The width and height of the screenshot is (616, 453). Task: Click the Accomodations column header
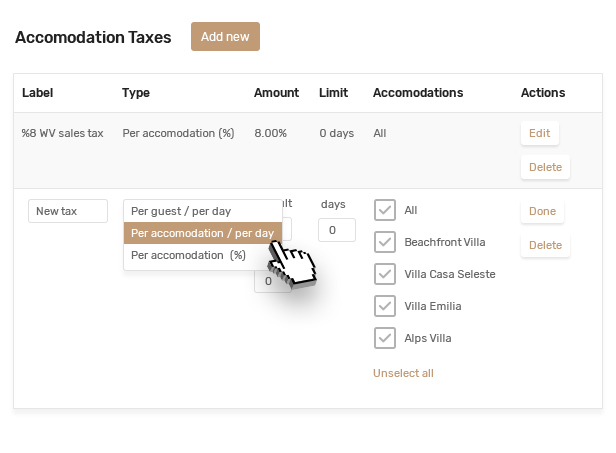coord(417,93)
